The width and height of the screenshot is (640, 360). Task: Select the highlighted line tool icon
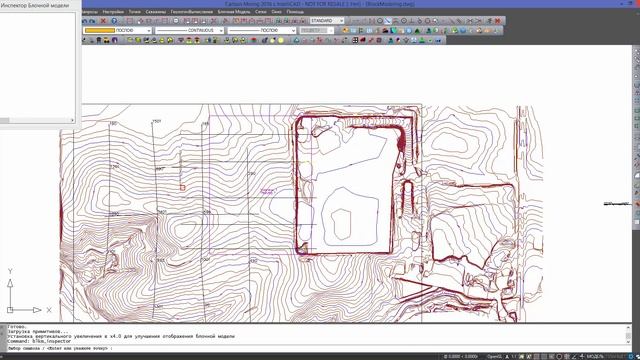click(388, 21)
